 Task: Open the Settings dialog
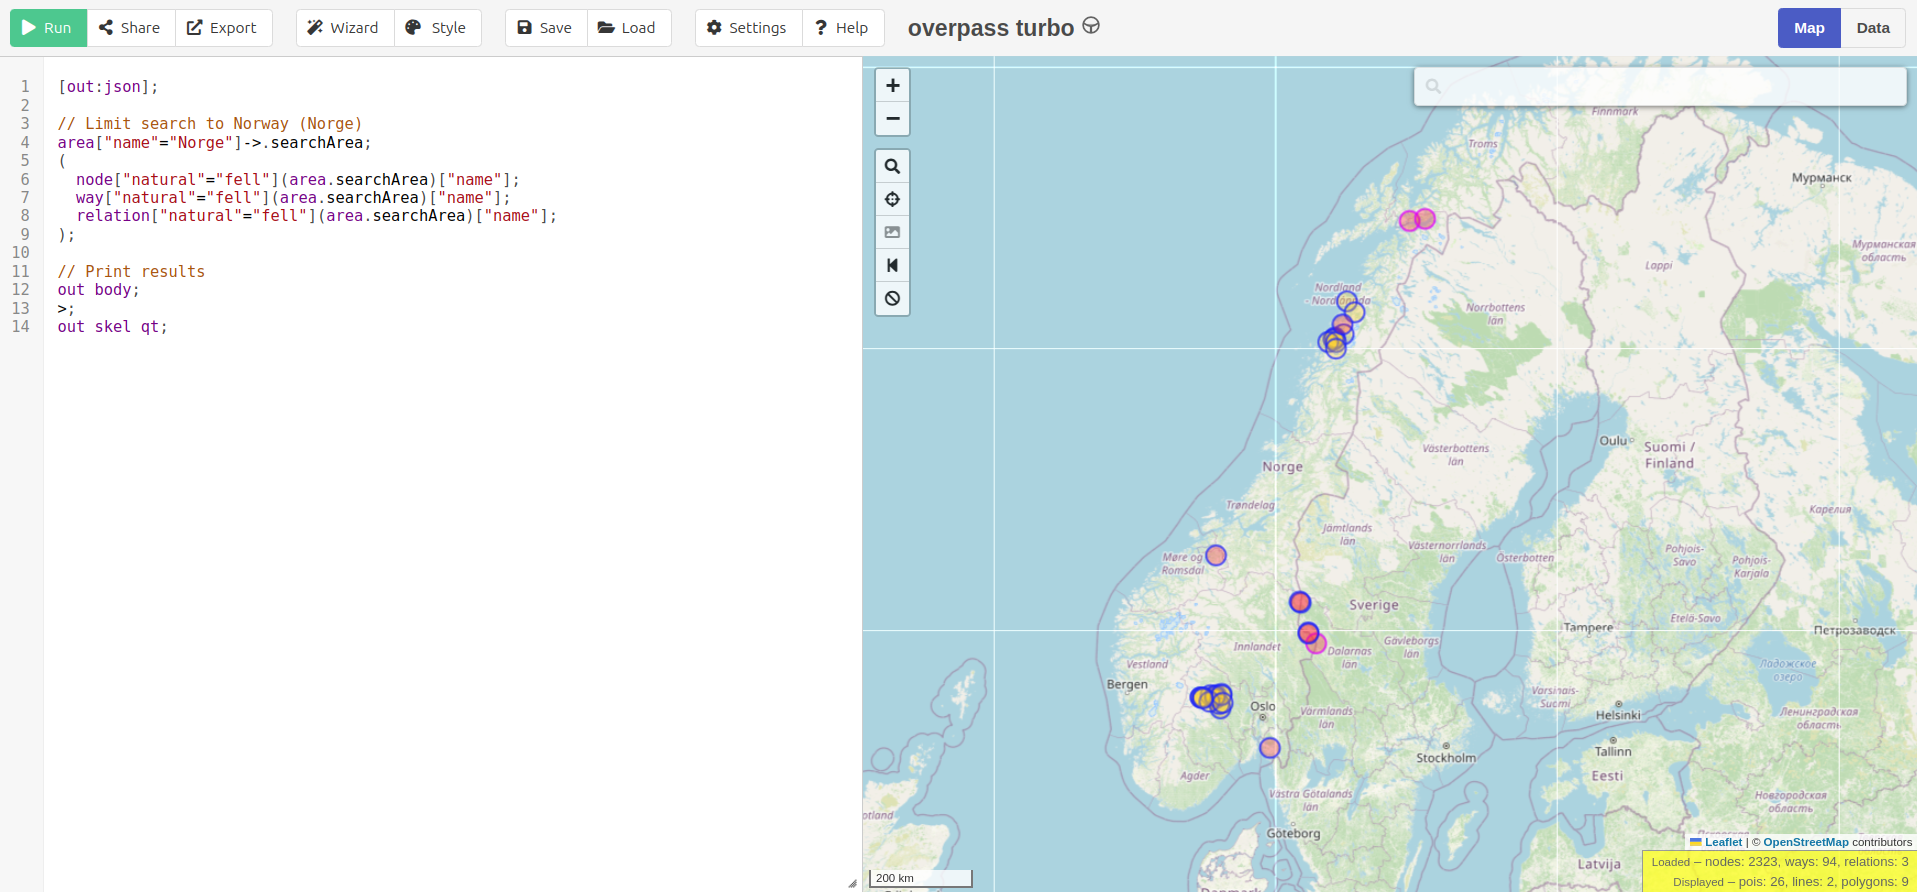pos(747,28)
